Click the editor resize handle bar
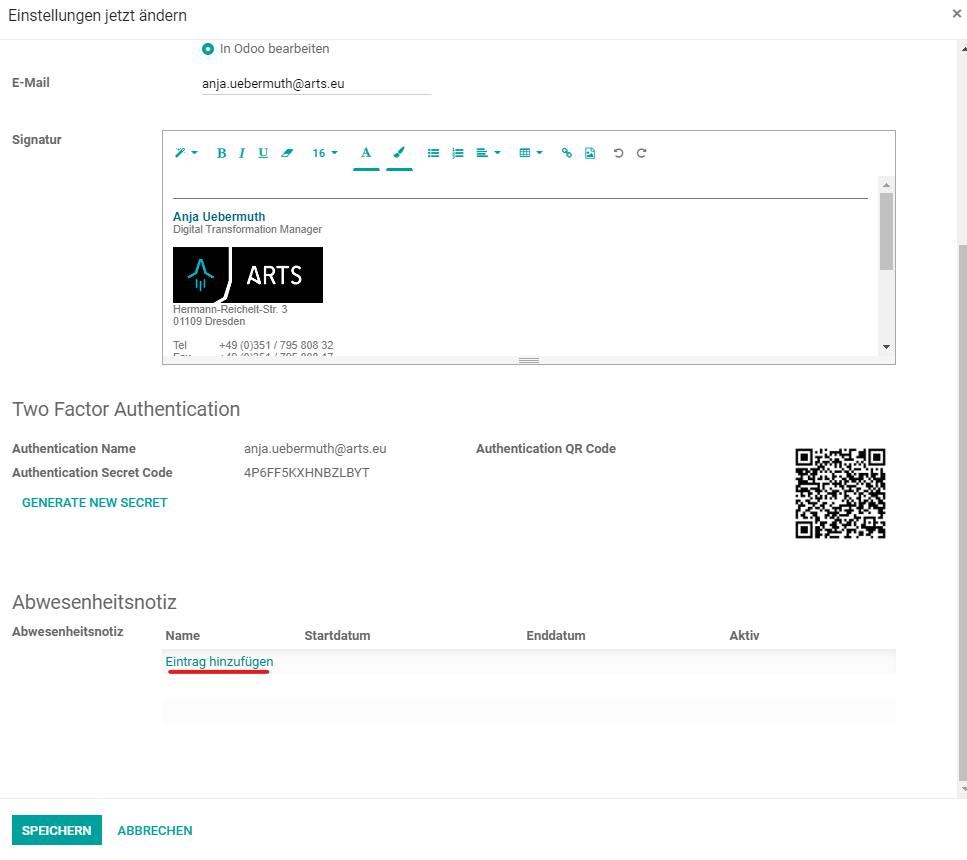Image resolution: width=967 pixels, height=860 pixels. click(x=529, y=360)
